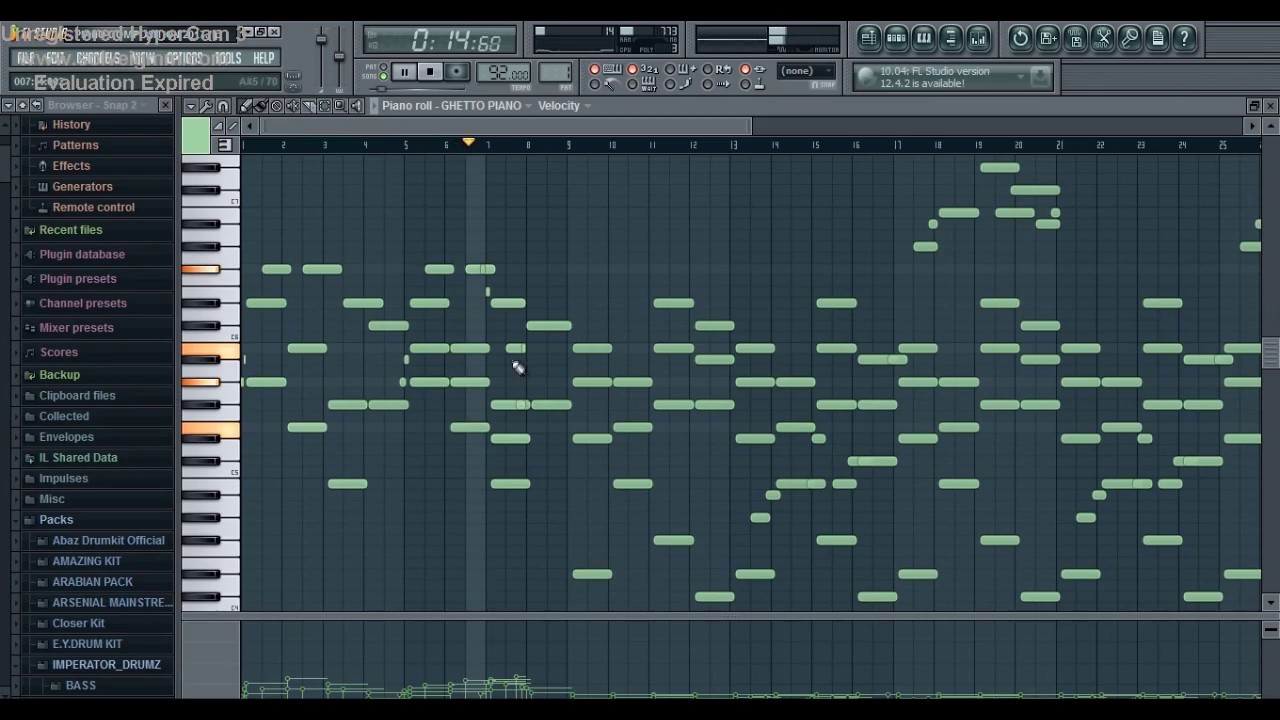The image size is (1280, 720).
Task: Open the TOOLS menu
Action: [228, 58]
